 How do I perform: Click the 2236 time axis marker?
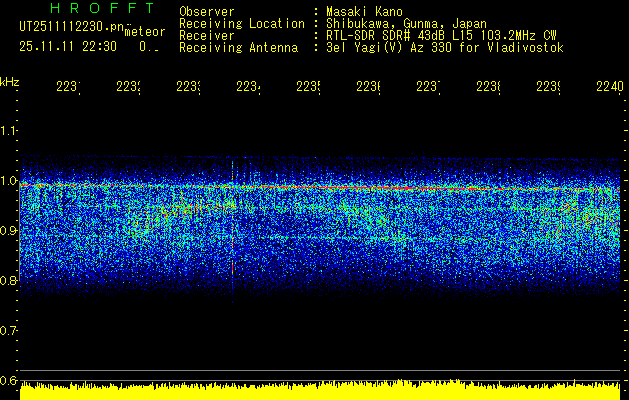click(368, 87)
